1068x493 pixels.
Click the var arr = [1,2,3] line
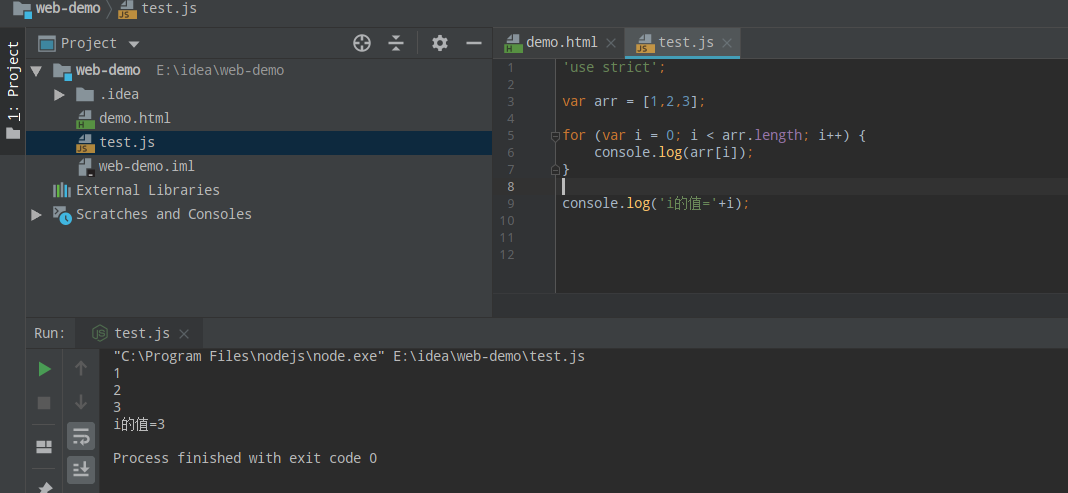633,101
